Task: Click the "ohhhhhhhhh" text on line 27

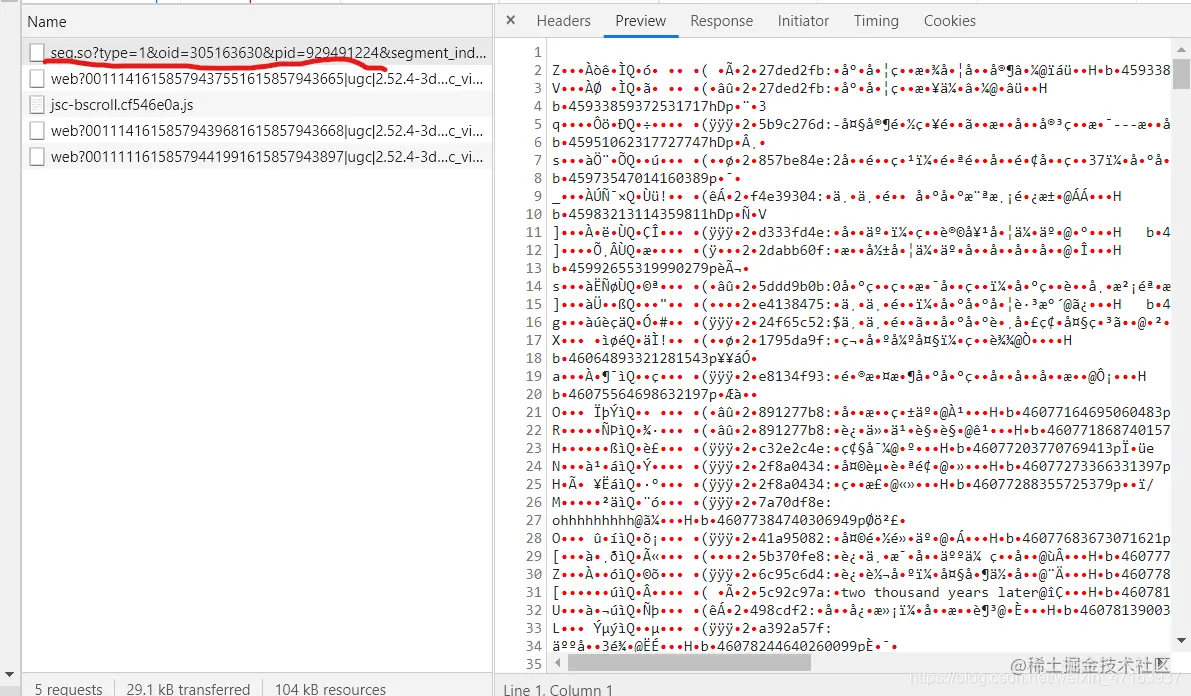Action: coord(592,520)
